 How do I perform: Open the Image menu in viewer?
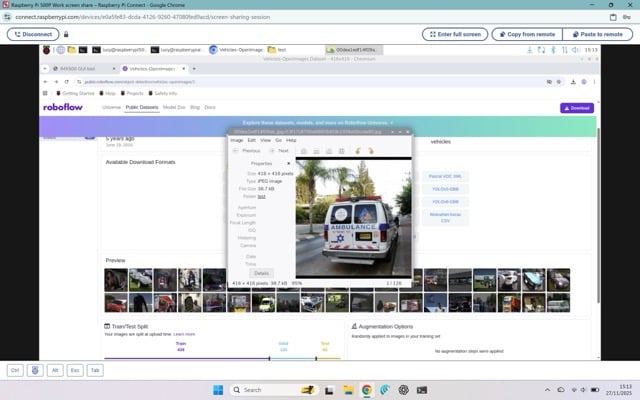(237, 140)
